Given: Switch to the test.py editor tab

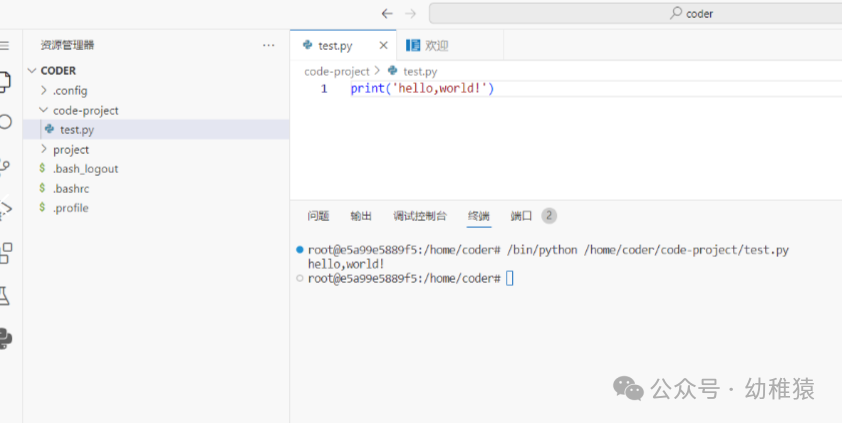Looking at the screenshot, I should (x=343, y=46).
